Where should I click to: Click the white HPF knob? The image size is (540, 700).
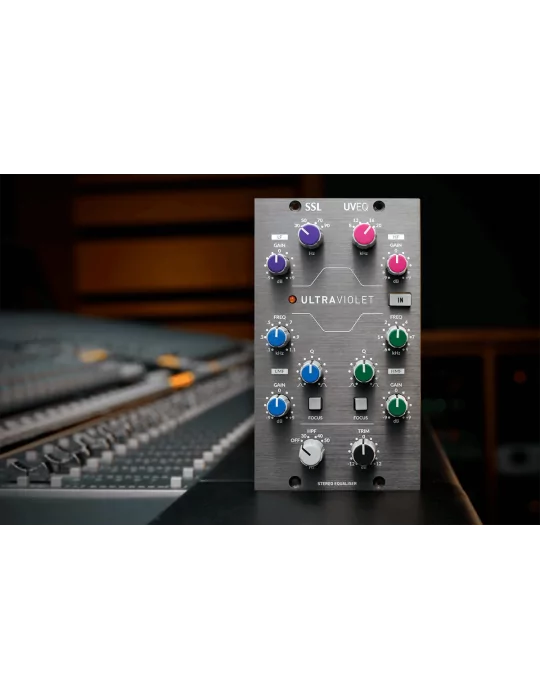pos(311,452)
